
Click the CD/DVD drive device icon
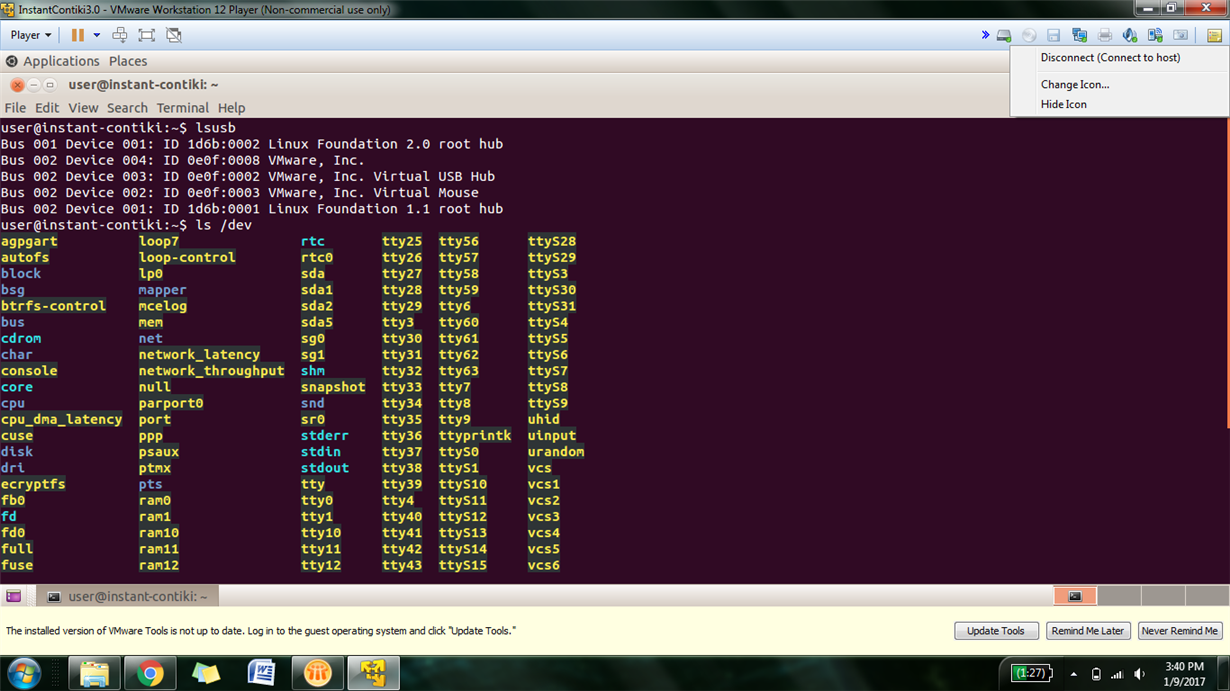click(1029, 36)
